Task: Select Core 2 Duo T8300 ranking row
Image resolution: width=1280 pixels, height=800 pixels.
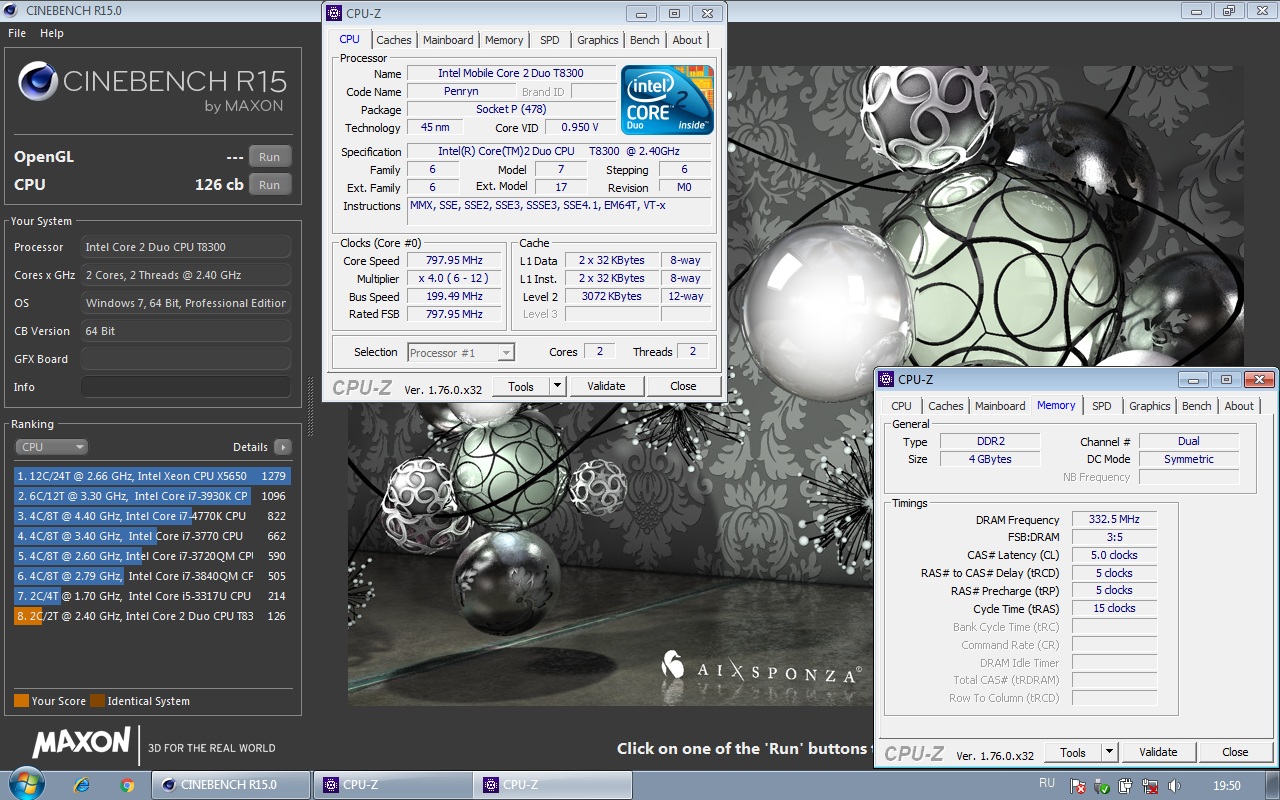Action: [152, 616]
